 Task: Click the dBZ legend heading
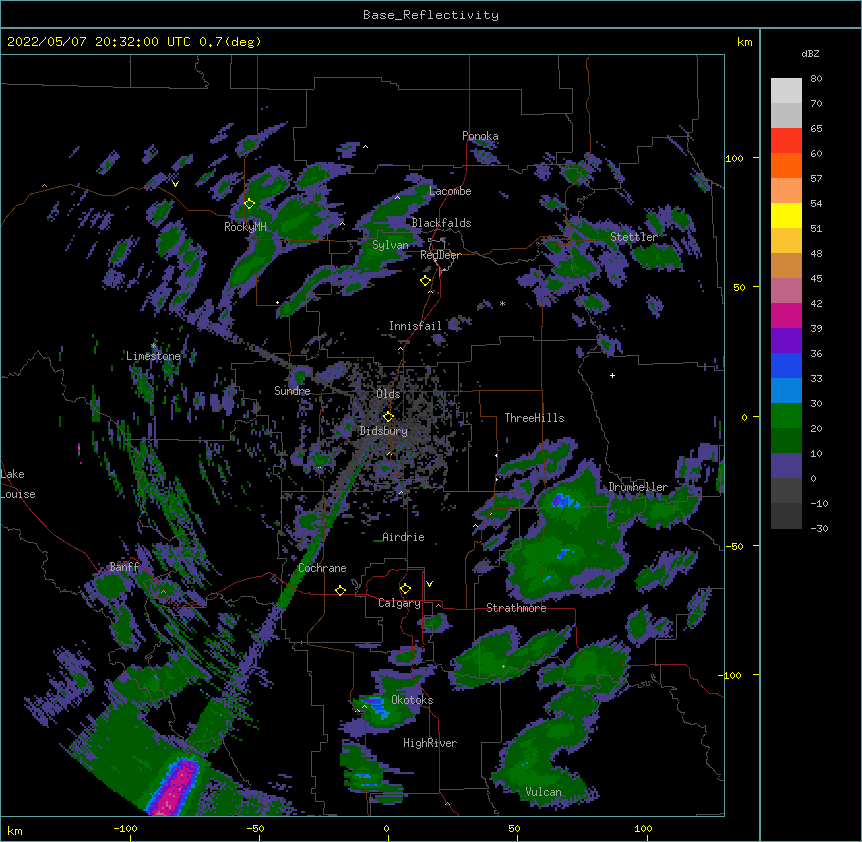pos(810,53)
